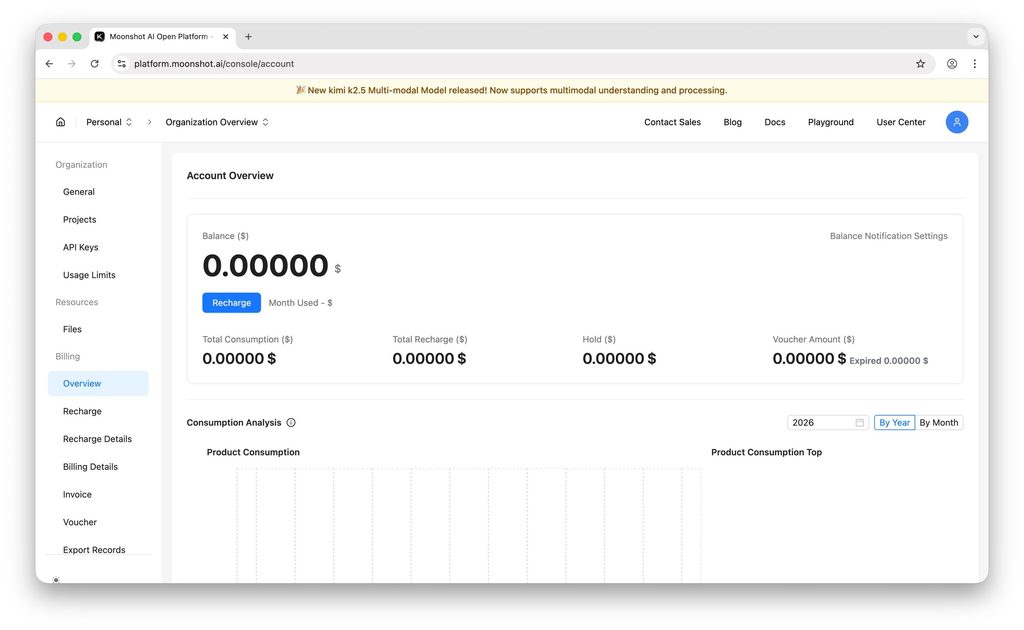Viewport: 1024px width, 630px height.
Task: Click the Expired 0.00000 $ text
Action: click(888, 360)
